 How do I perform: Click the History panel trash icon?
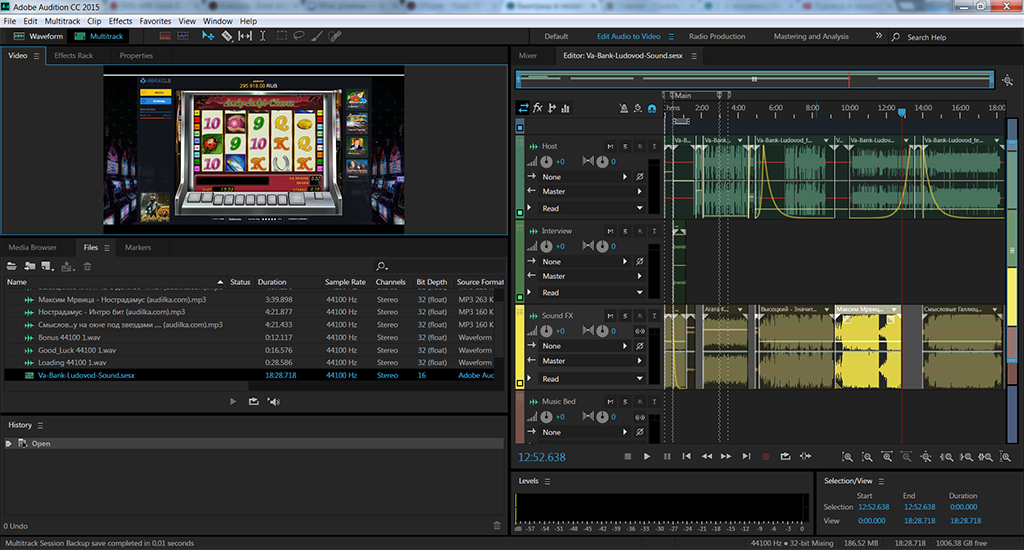tap(497, 526)
